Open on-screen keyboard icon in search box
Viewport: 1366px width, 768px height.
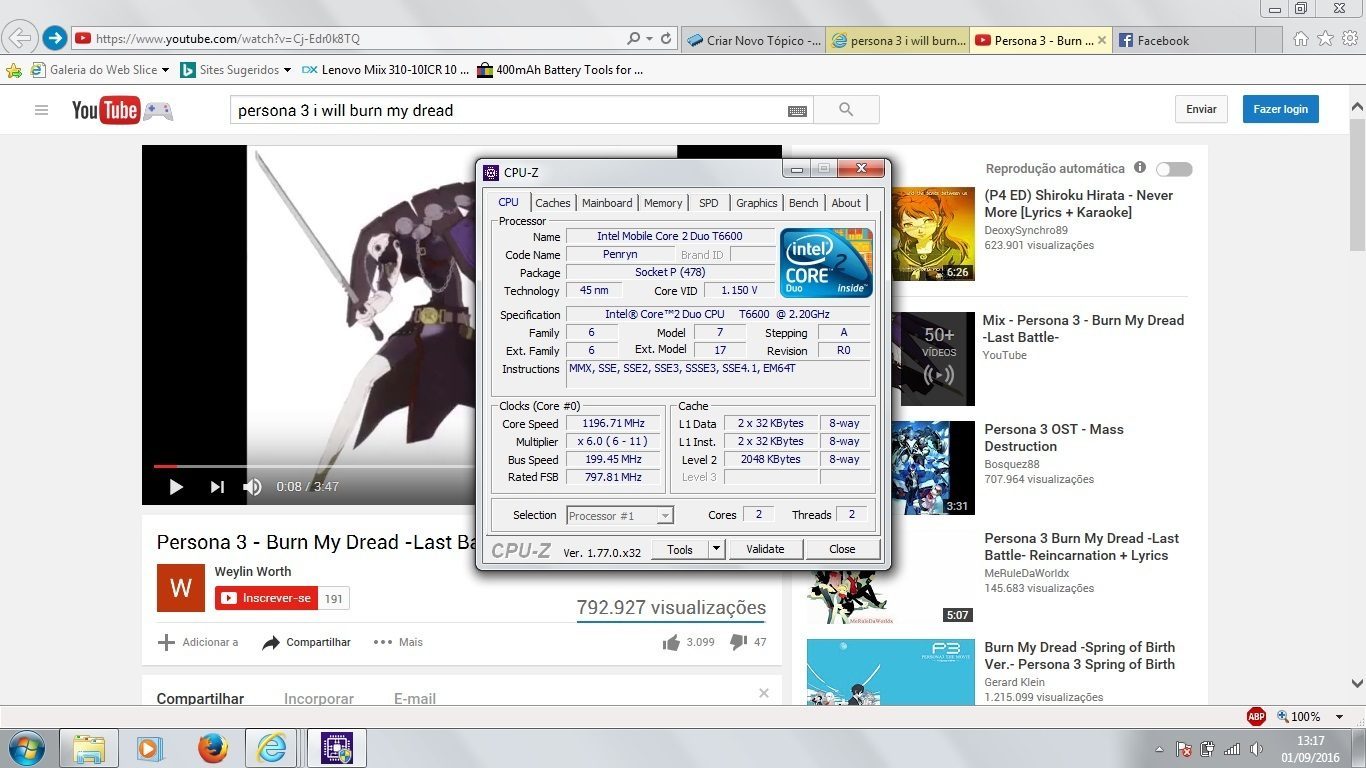click(x=797, y=111)
